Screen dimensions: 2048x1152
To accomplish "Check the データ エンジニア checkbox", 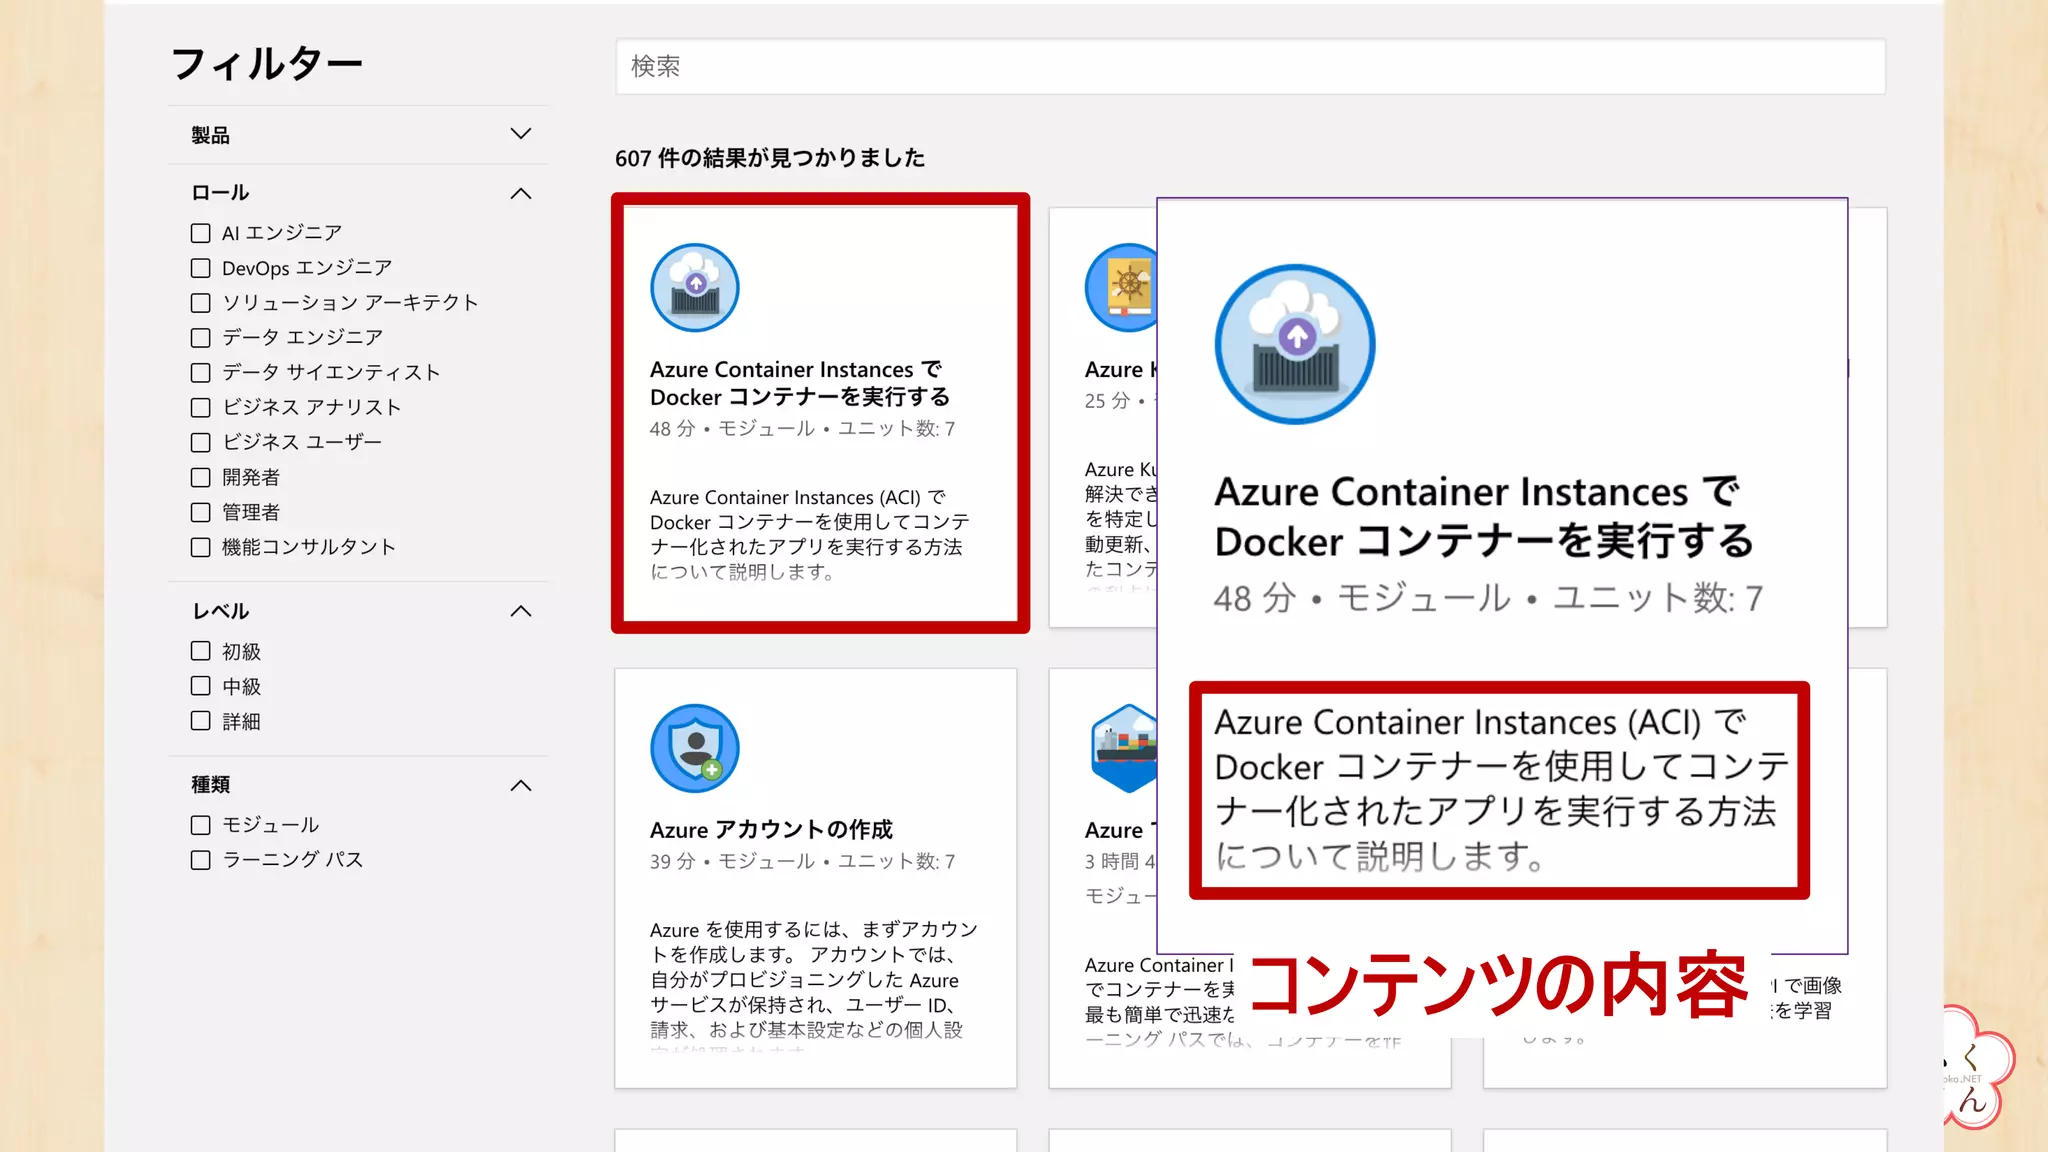I will click(x=201, y=338).
